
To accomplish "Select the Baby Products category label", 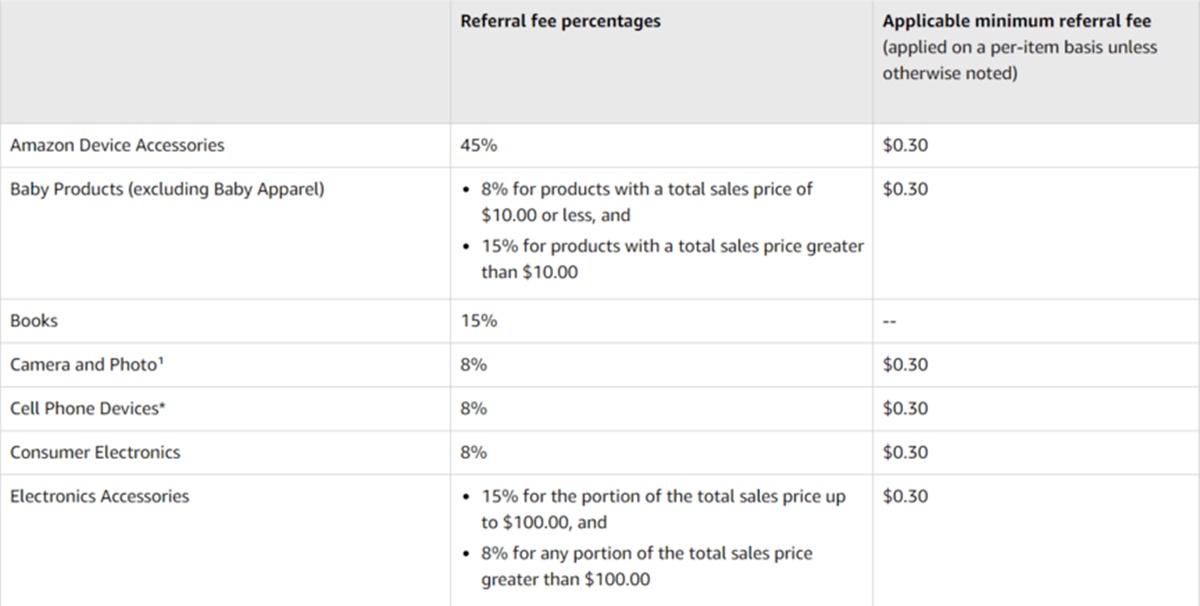I will point(167,189).
